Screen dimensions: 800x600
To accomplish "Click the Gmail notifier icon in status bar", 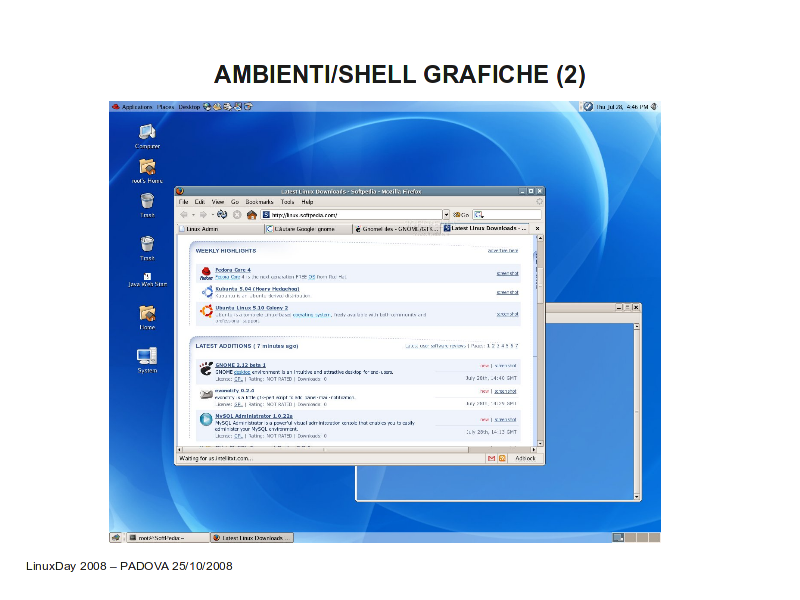I will click(490, 458).
